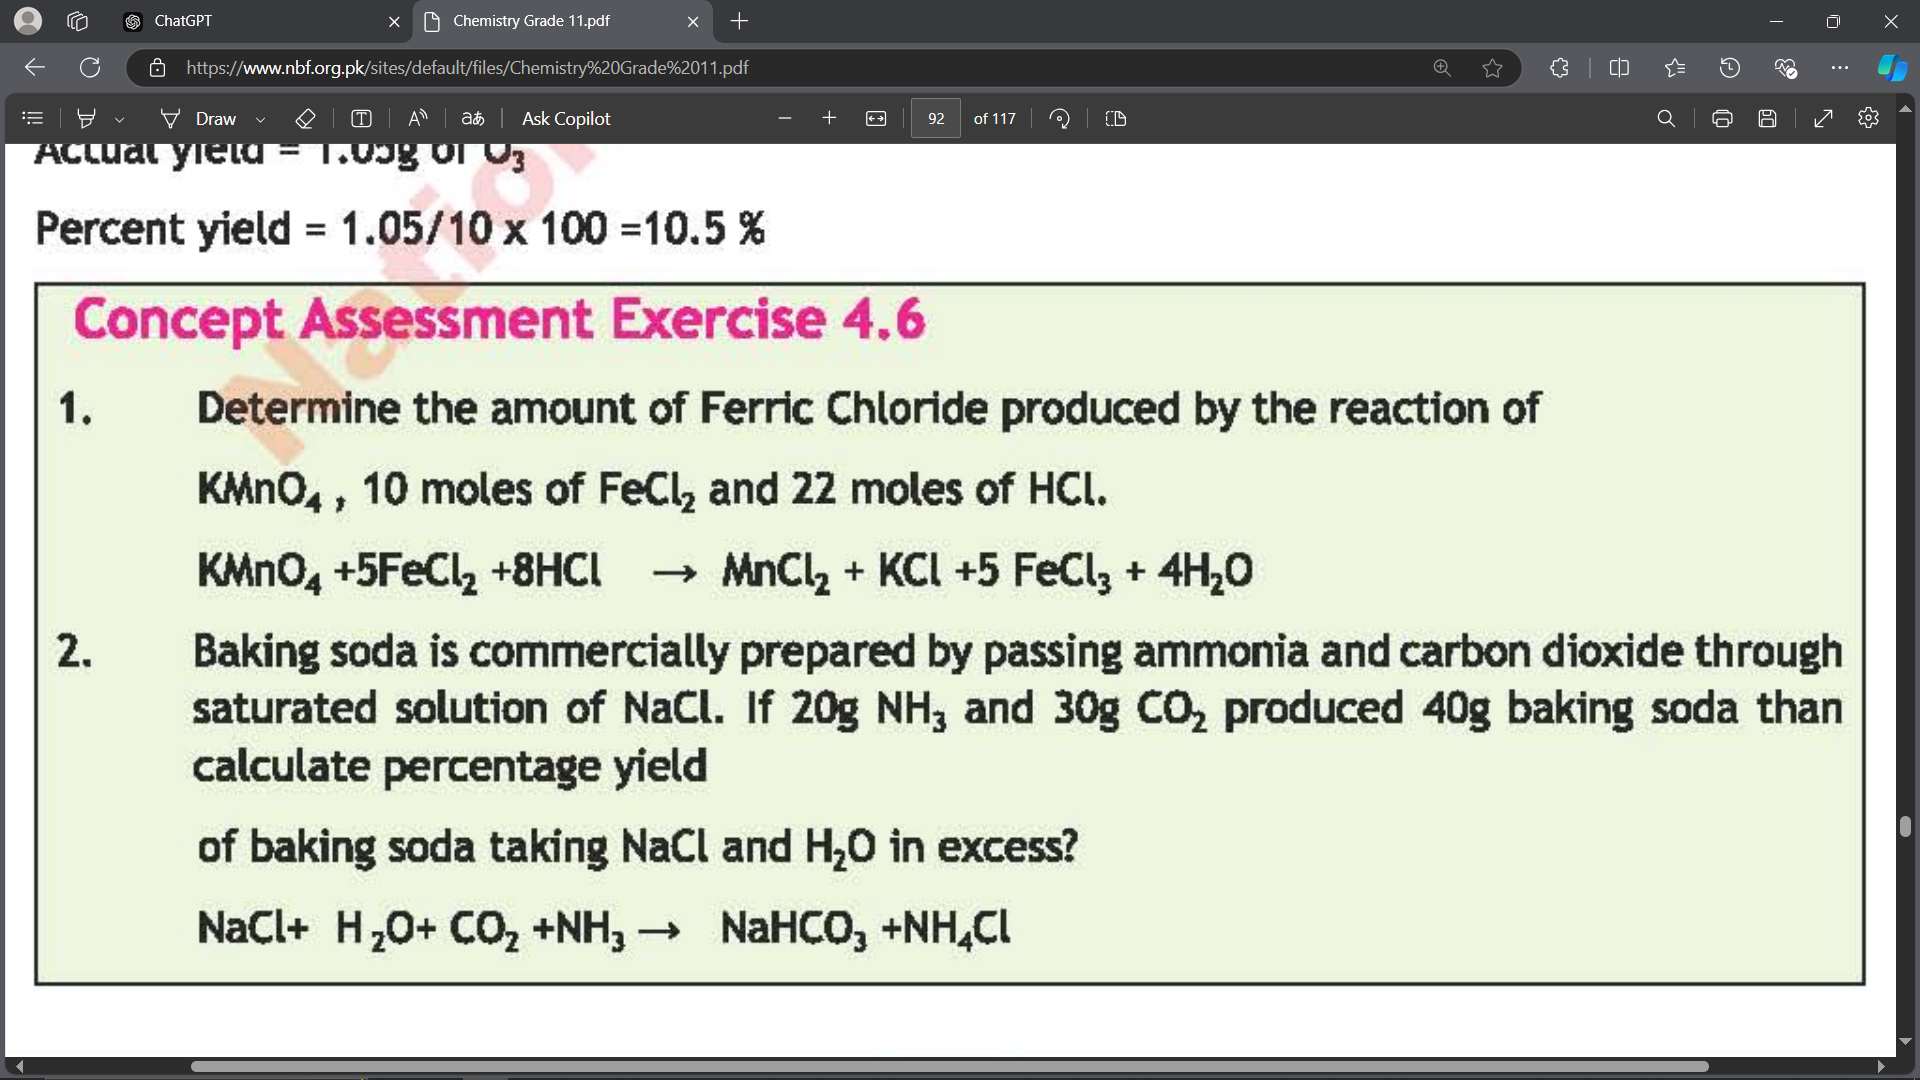The height and width of the screenshot is (1080, 1920).
Task: Enter full screen mode
Action: click(1823, 118)
